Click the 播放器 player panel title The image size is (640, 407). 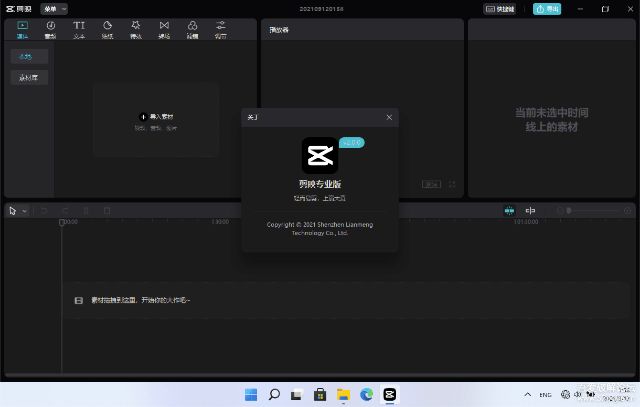pos(279,30)
